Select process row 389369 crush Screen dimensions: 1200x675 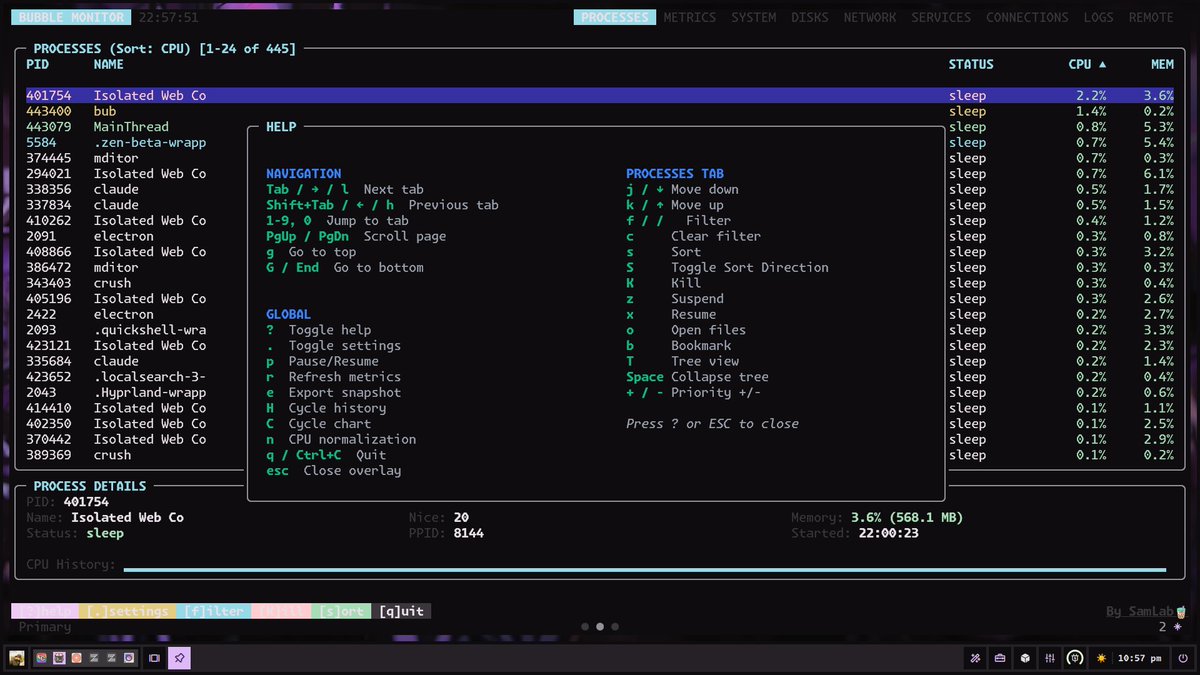click(600, 455)
